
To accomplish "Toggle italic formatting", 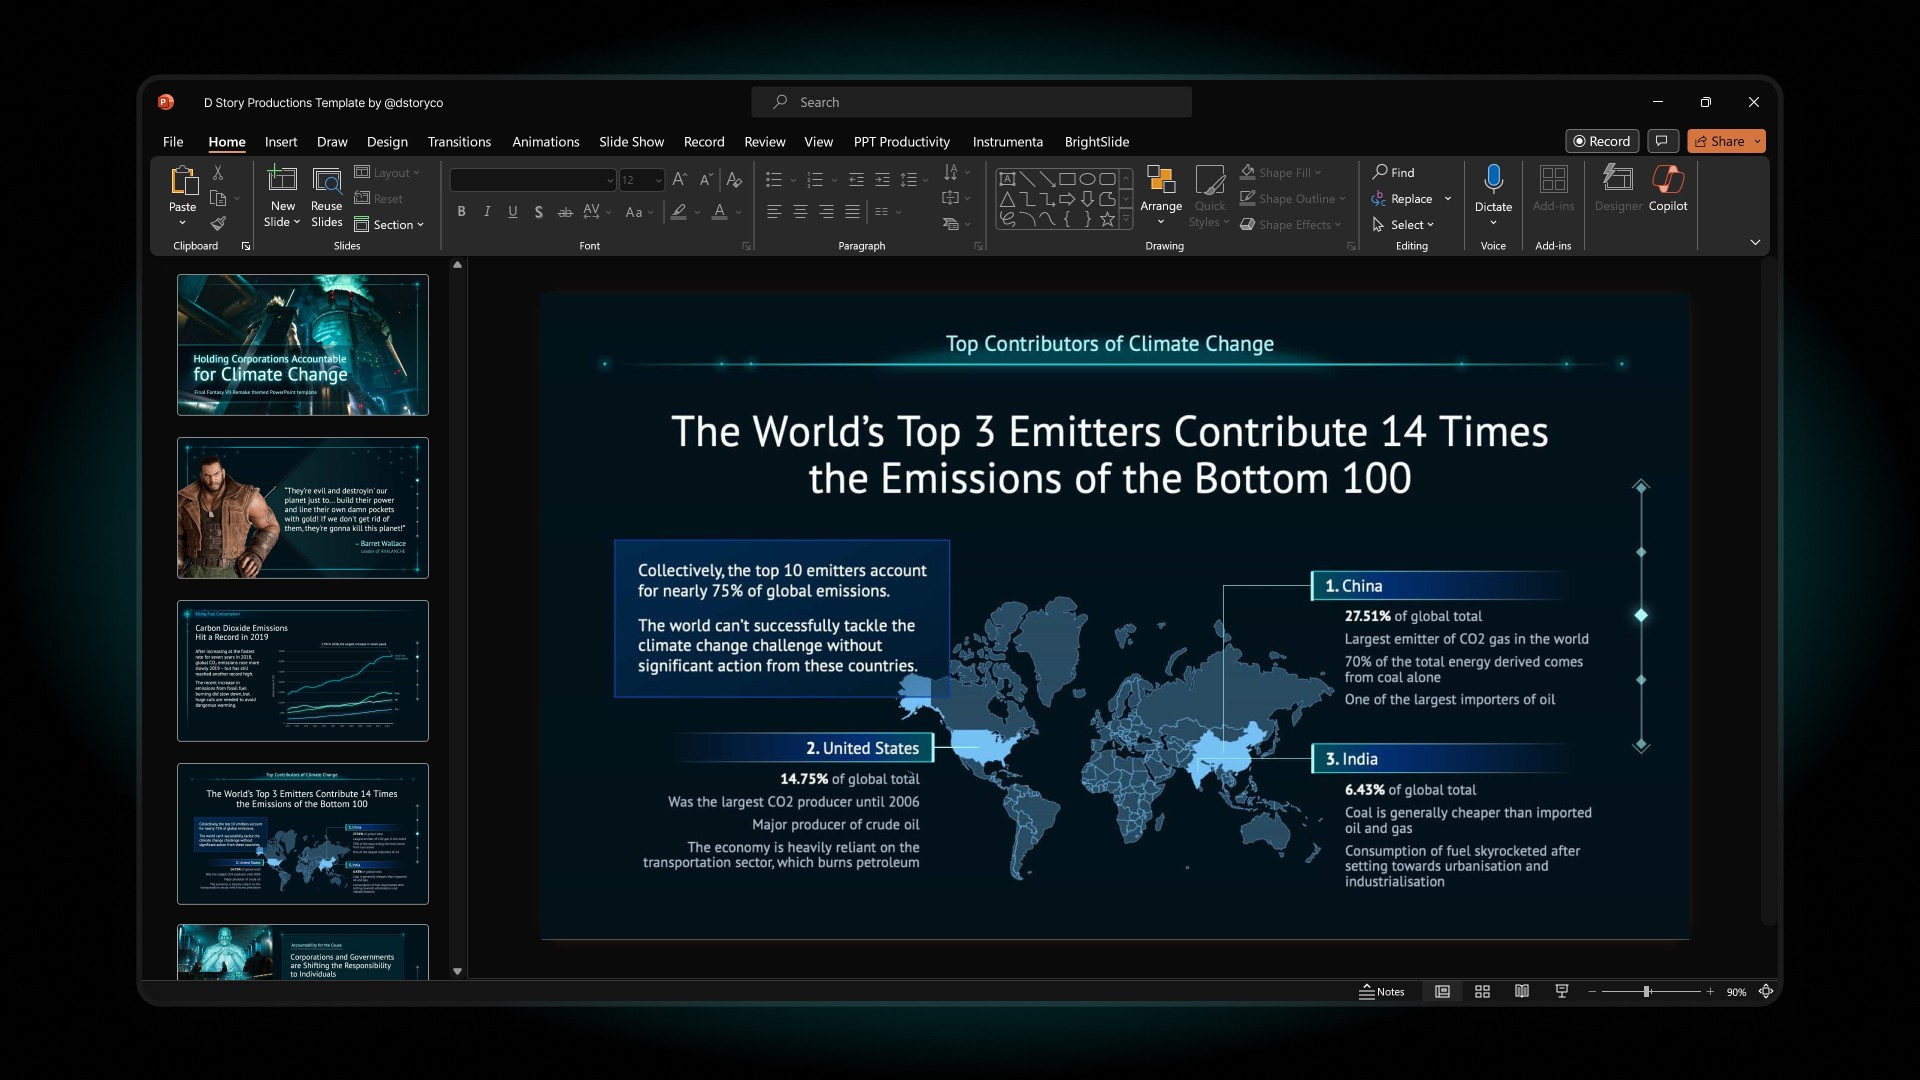I will 487,212.
